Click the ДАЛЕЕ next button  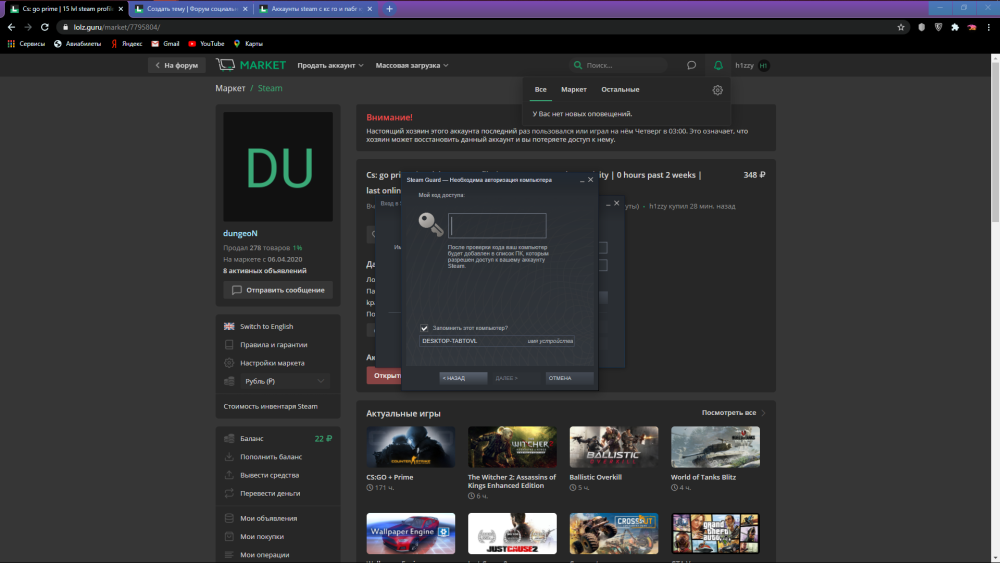tap(516, 378)
